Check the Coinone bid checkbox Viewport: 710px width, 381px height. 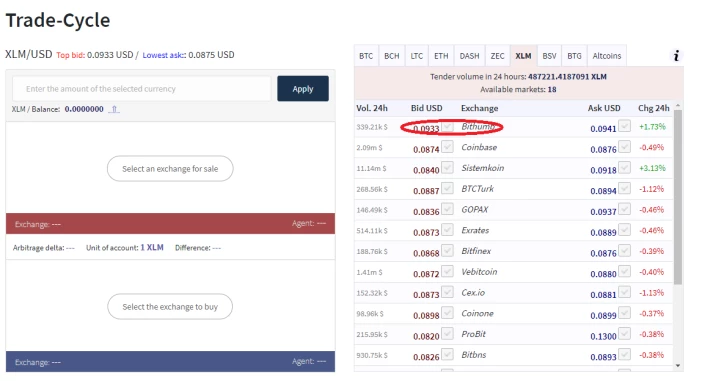coord(447,313)
